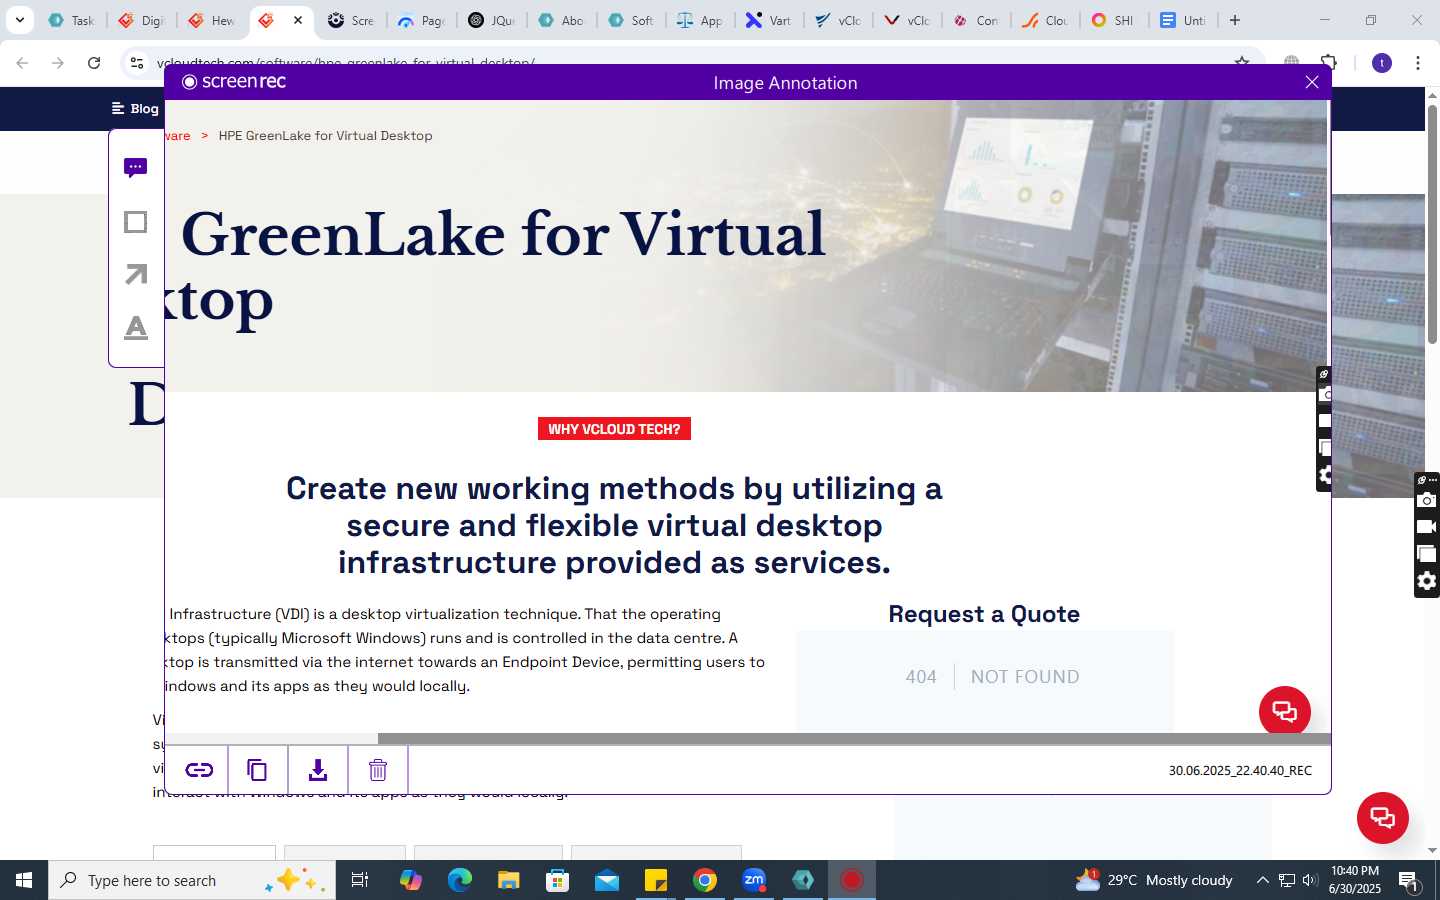The width and height of the screenshot is (1440, 900).
Task: Click the annotation window horizontal scrollbar
Action: click(854, 739)
